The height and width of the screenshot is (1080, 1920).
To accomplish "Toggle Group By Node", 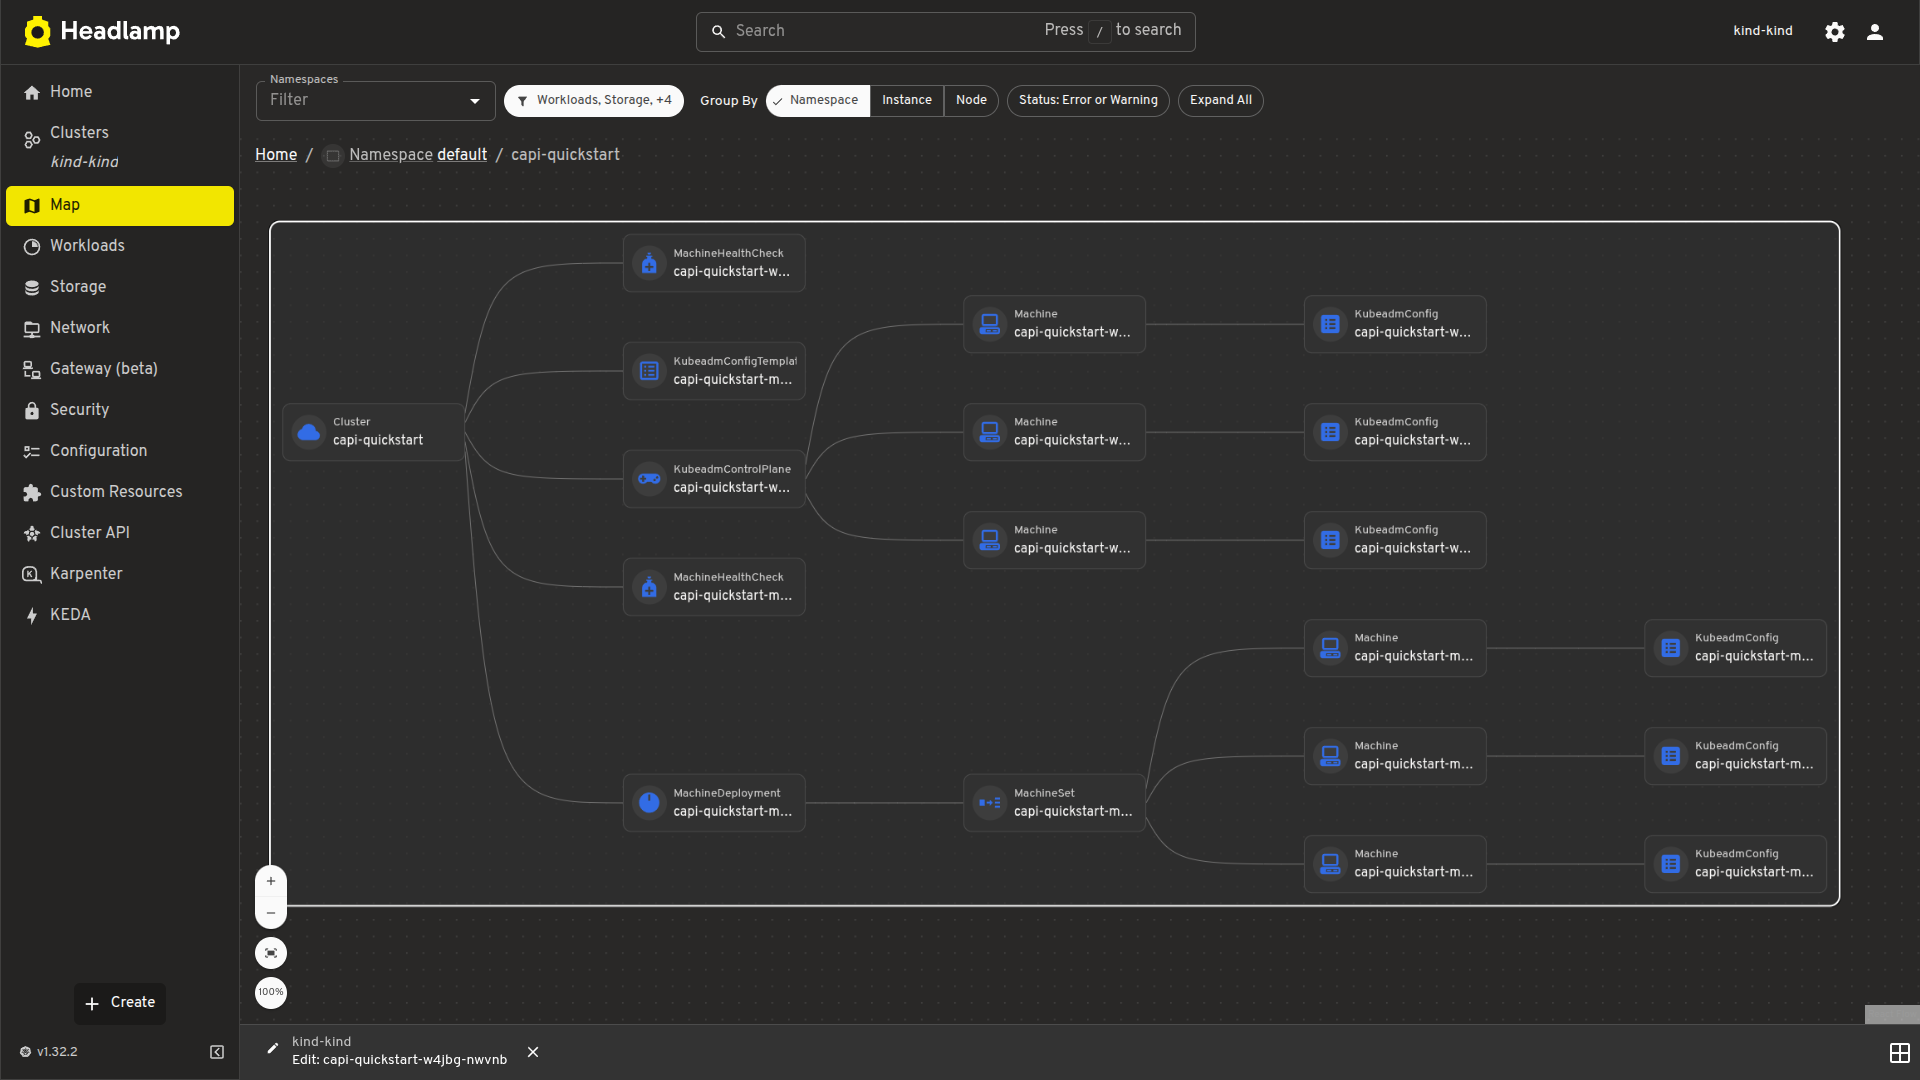I will click(x=971, y=101).
